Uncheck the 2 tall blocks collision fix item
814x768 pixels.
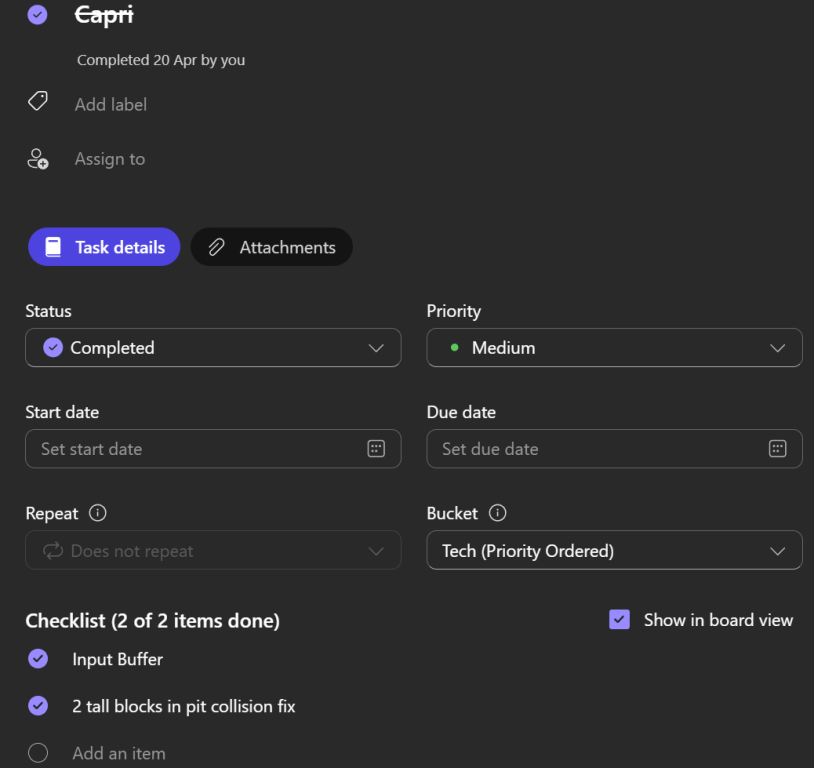[x=38, y=706]
